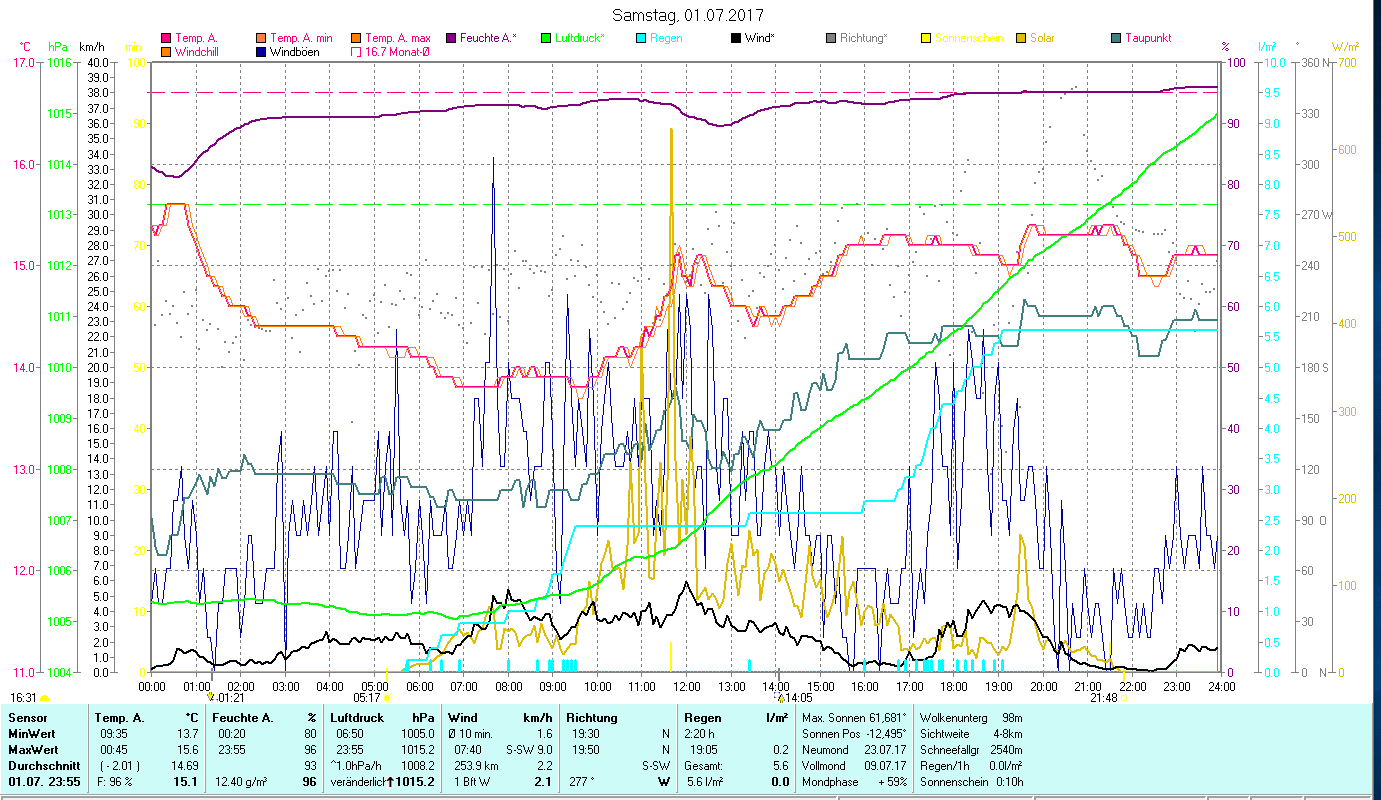Select the Windböen legend label

[x=295, y=52]
